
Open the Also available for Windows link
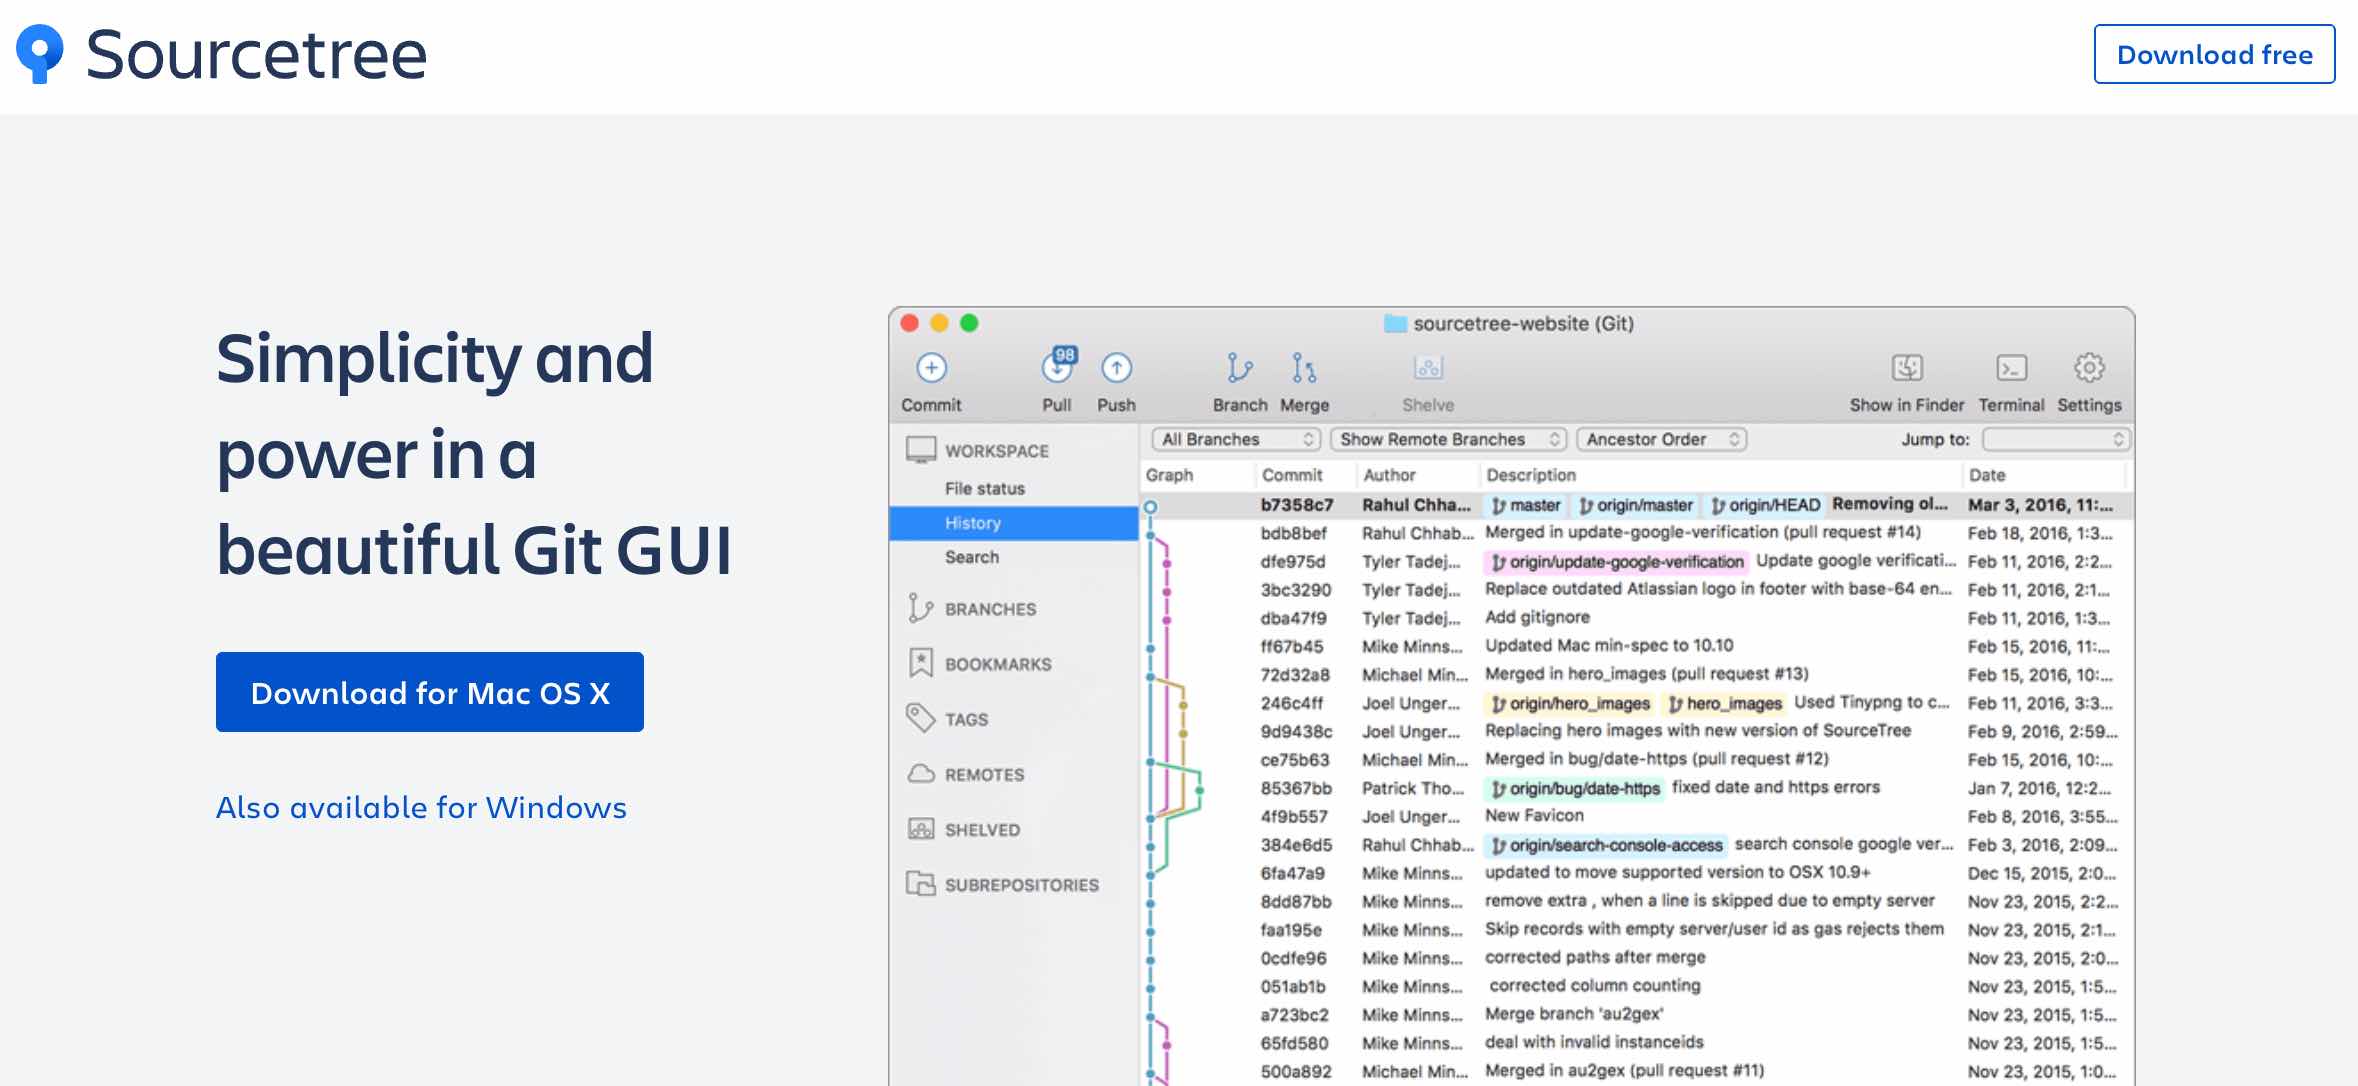pyautogui.click(x=421, y=807)
